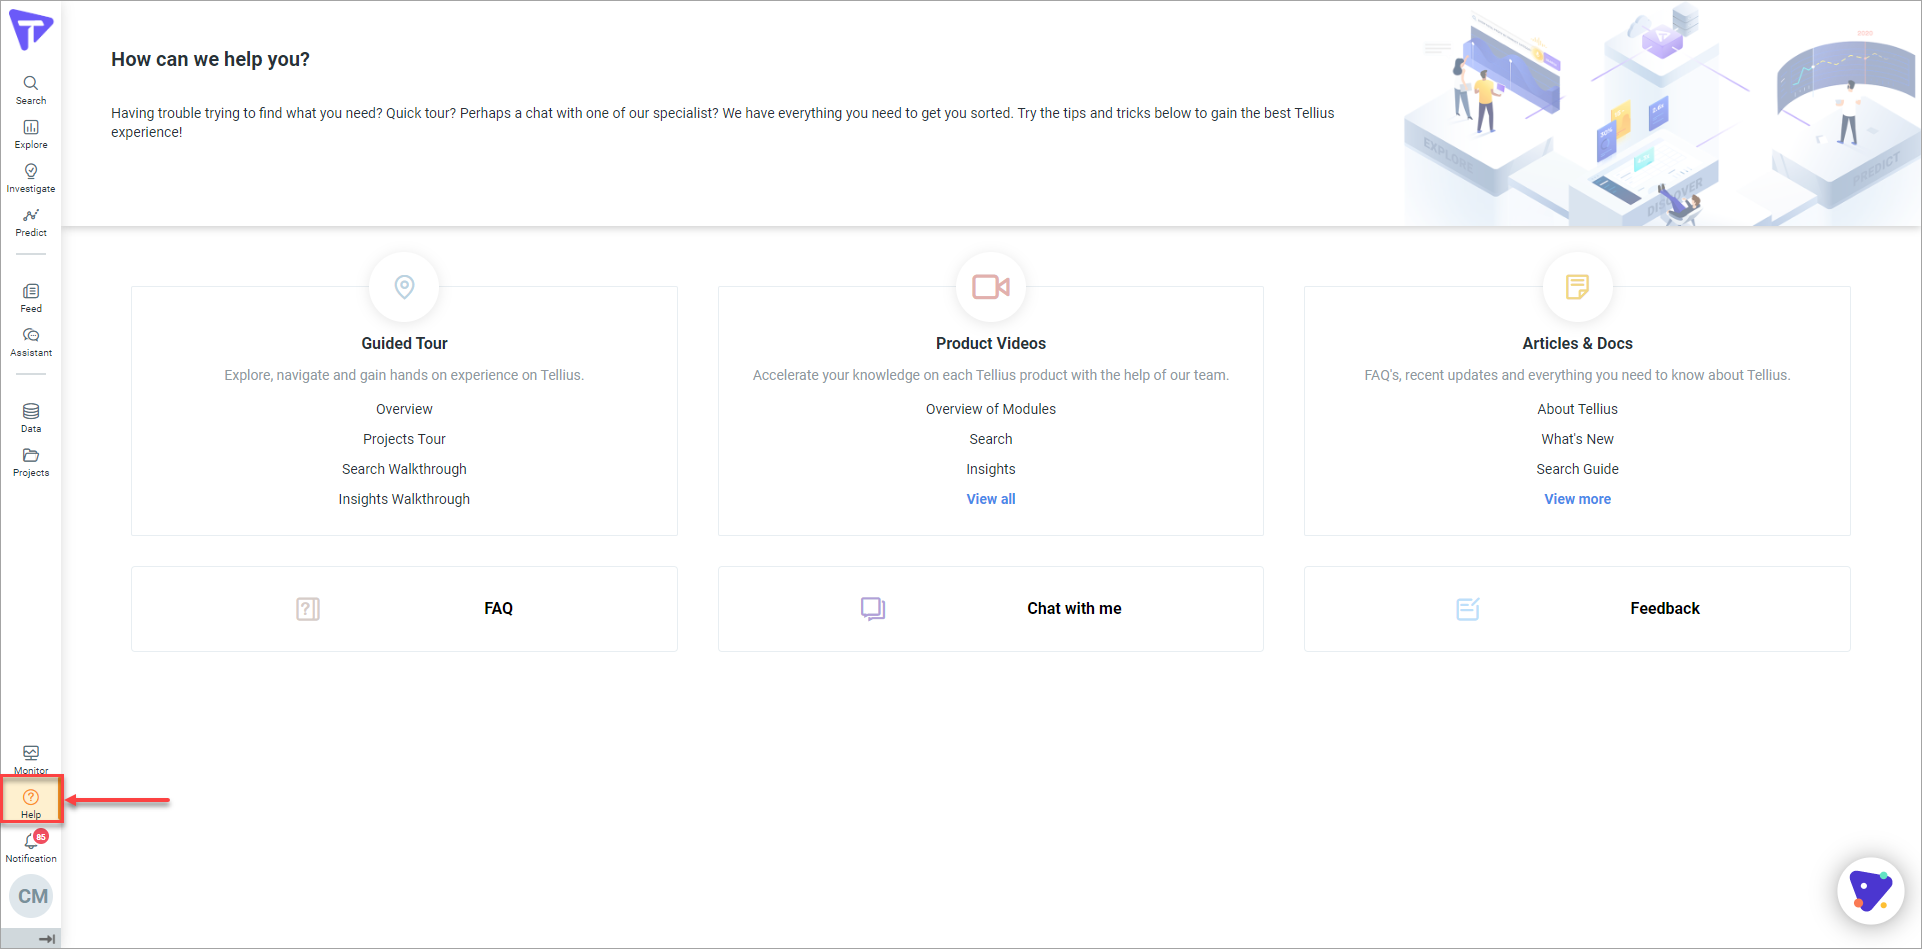Open the Insights product video

click(991, 469)
